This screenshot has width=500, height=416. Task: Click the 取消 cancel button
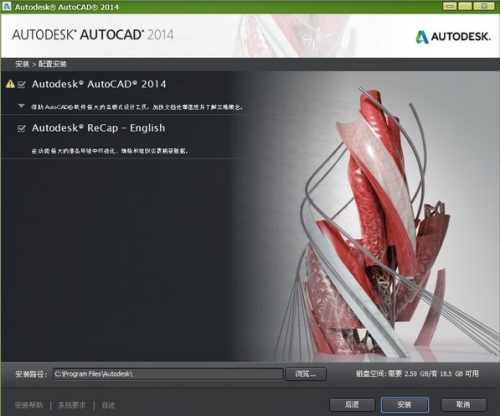tap(463, 405)
